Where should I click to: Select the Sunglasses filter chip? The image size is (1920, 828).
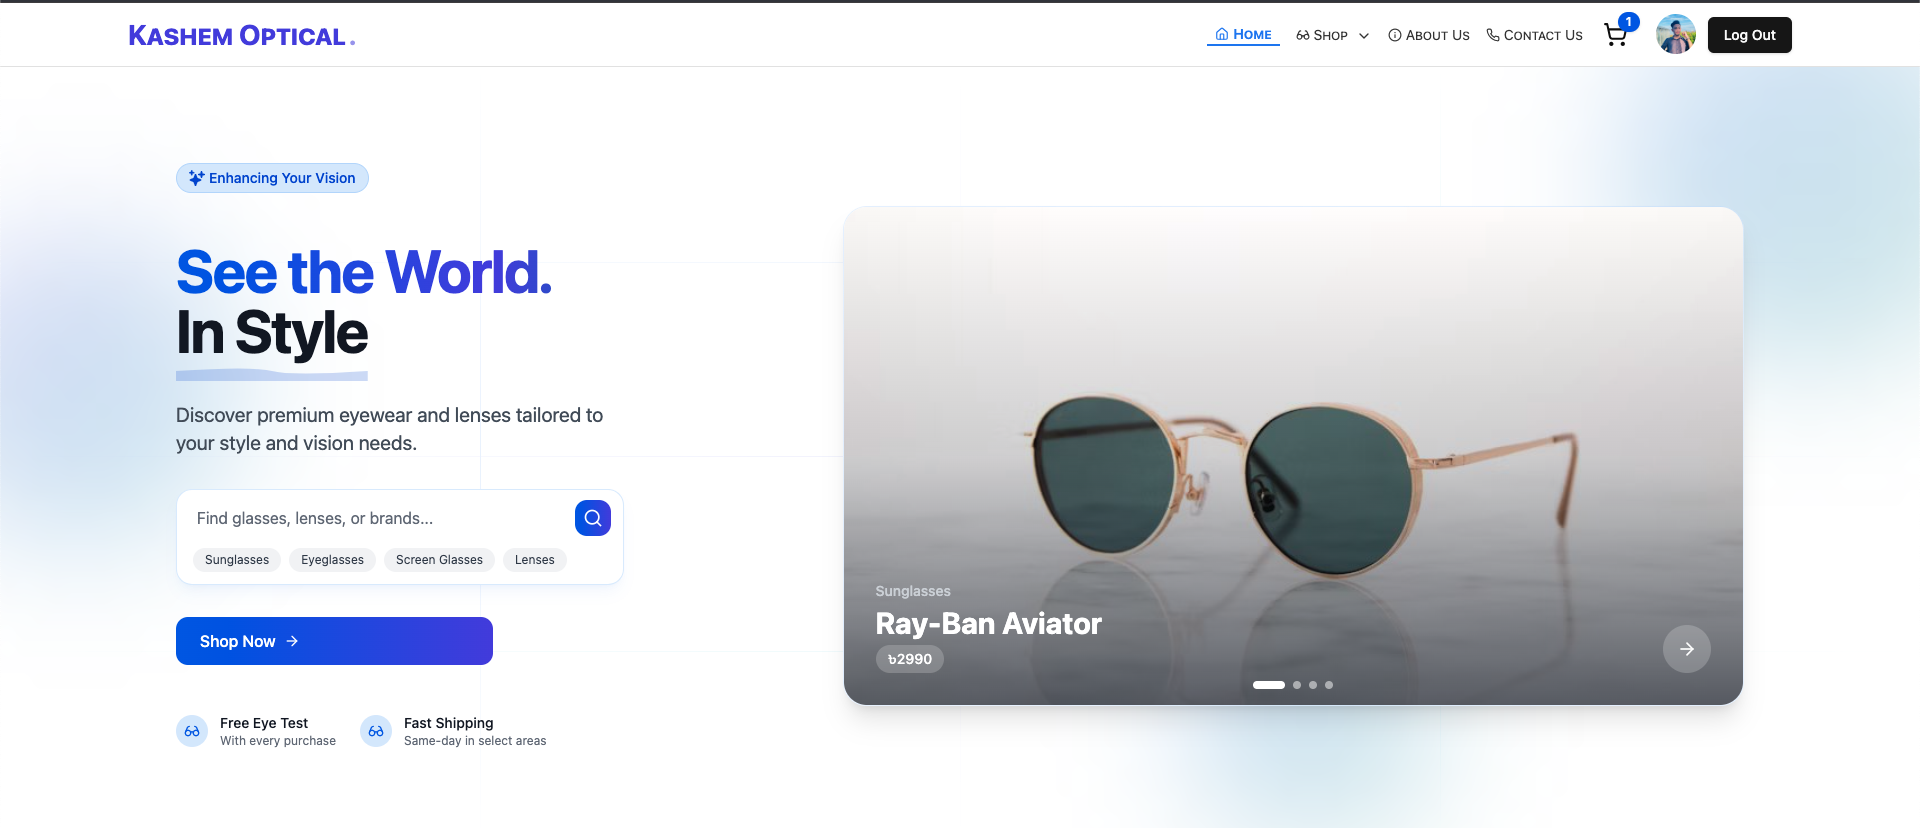237,560
